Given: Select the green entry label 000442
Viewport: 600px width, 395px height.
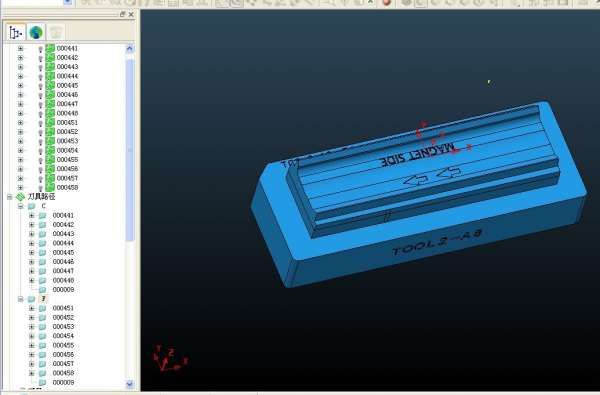Looking at the screenshot, I should point(67,58).
